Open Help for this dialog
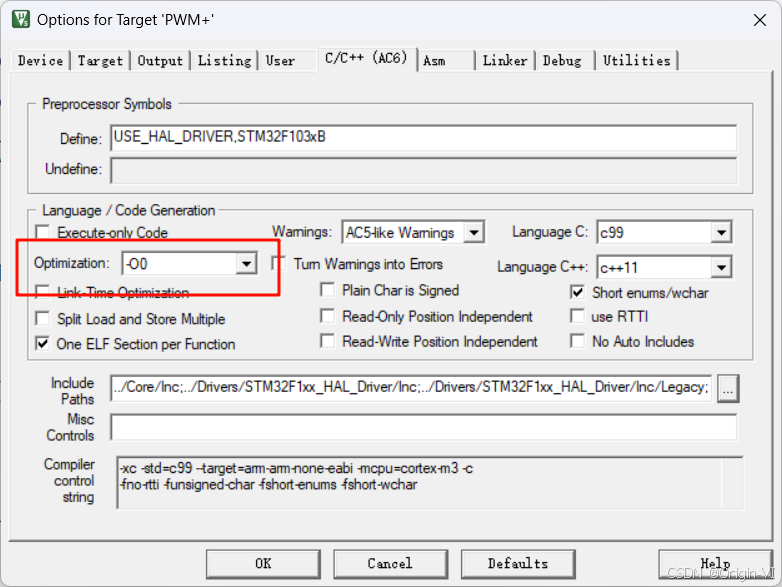782x587 pixels. coord(716,564)
